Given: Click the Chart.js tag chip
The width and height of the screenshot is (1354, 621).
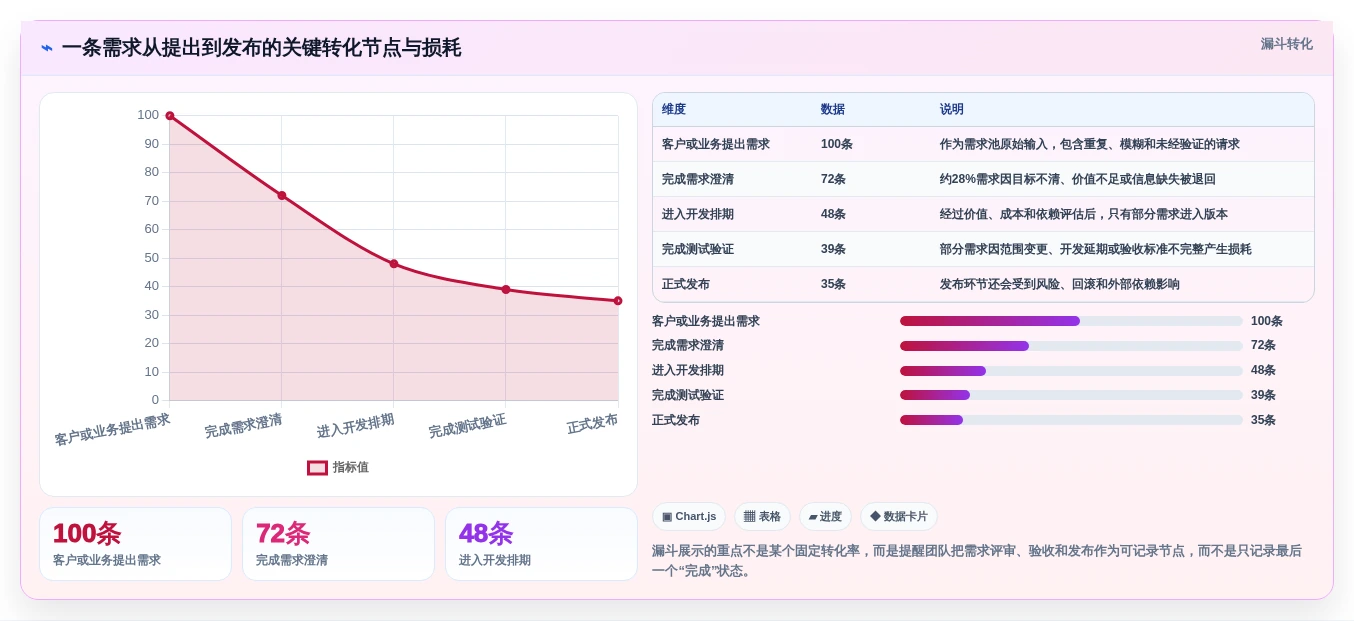Looking at the screenshot, I should (x=689, y=517).
